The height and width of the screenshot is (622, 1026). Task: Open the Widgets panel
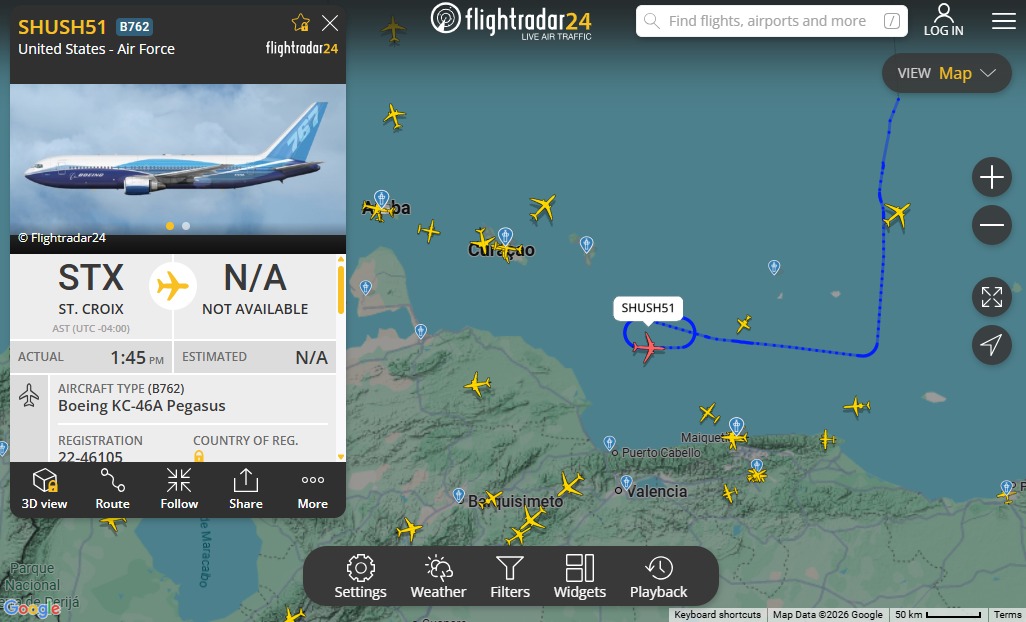tap(580, 576)
